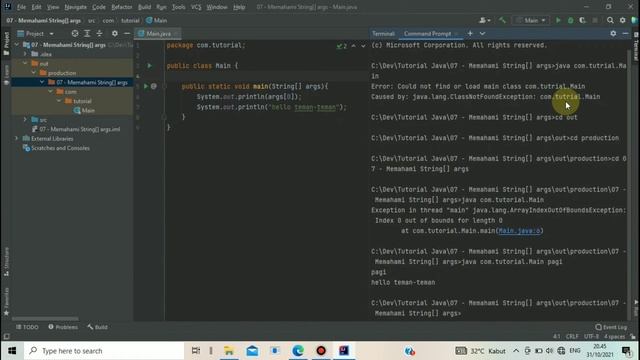Click the IntelliJ IDEA taskbar icon

(x=344, y=351)
